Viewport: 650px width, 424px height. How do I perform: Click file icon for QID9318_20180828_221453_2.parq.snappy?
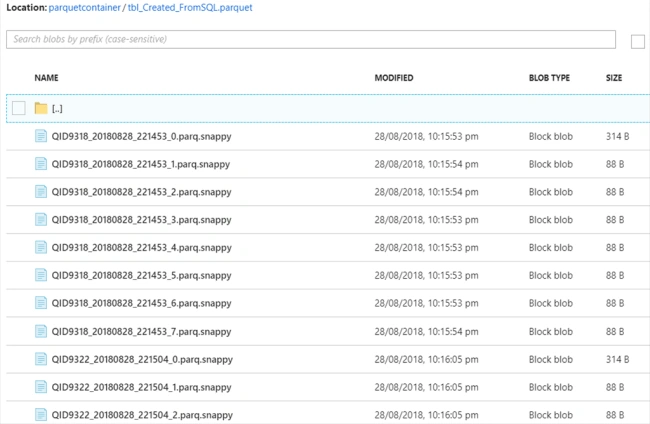(x=41, y=191)
